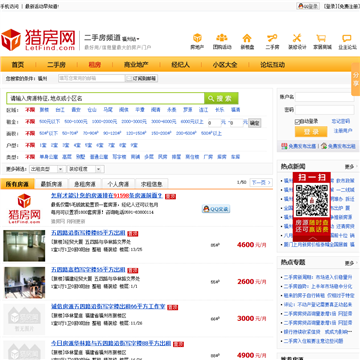Screen dimensions: 360x360
Task: Filter type by 单身公寓
Action: pyautogui.click(x=49, y=157)
